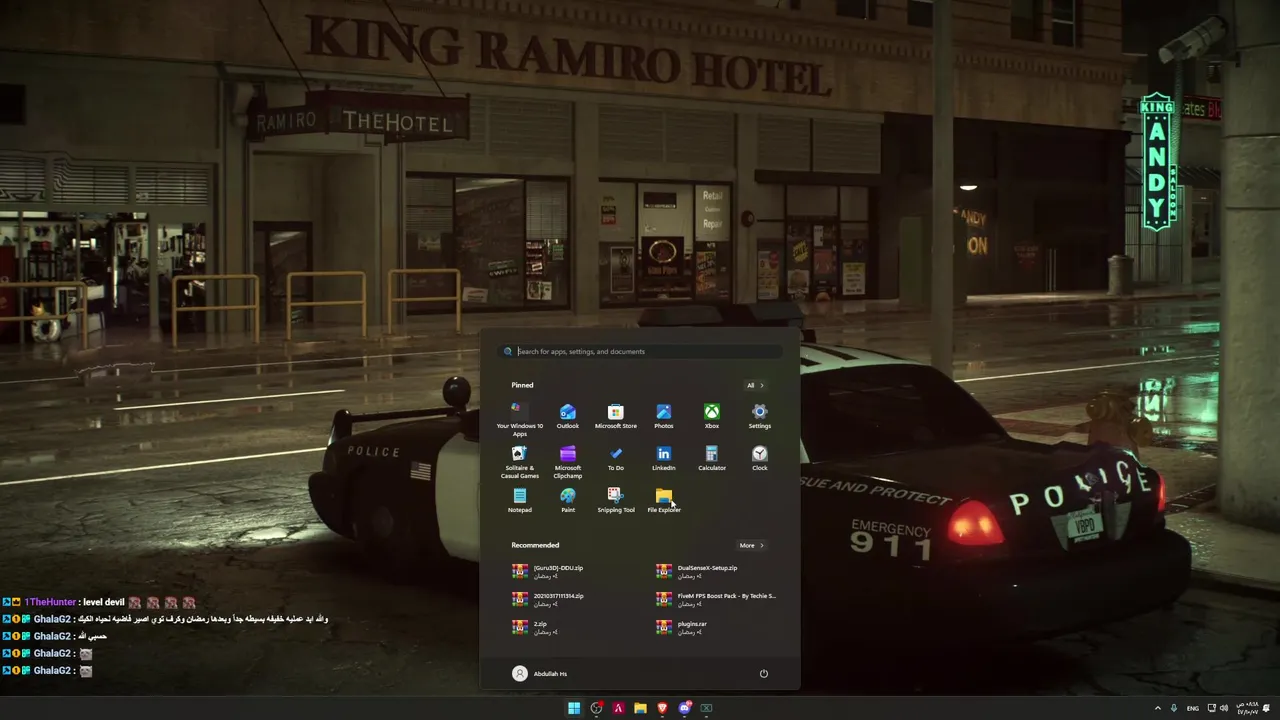Viewport: 1280px width, 720px height.
Task: Switch ENG input language indicator
Action: 1193,708
